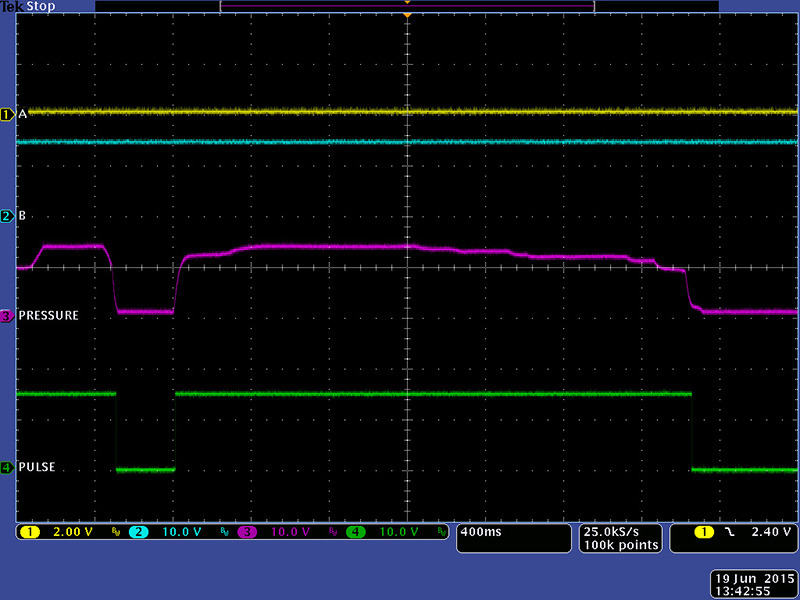This screenshot has height=600, width=800.
Task: Select the channel 3 PRESSURE marker
Action: click(7, 316)
